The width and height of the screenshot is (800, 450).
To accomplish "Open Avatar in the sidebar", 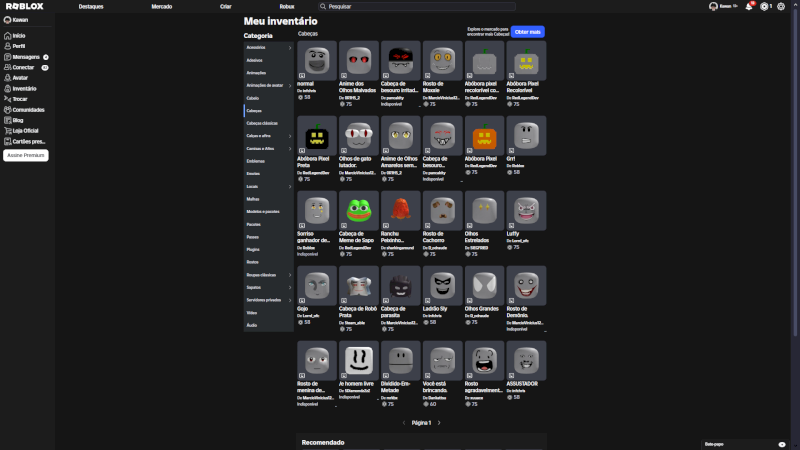I will tap(20, 78).
